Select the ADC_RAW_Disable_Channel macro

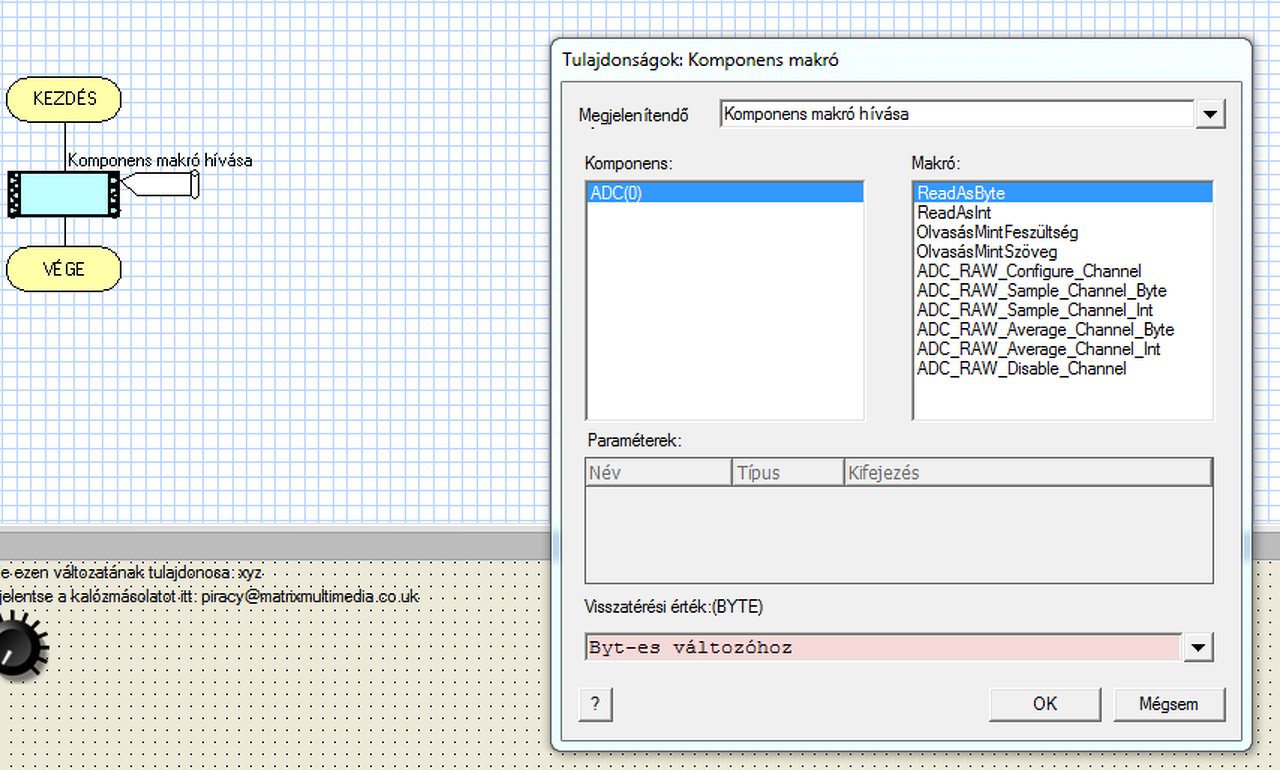pyautogui.click(x=1062, y=369)
